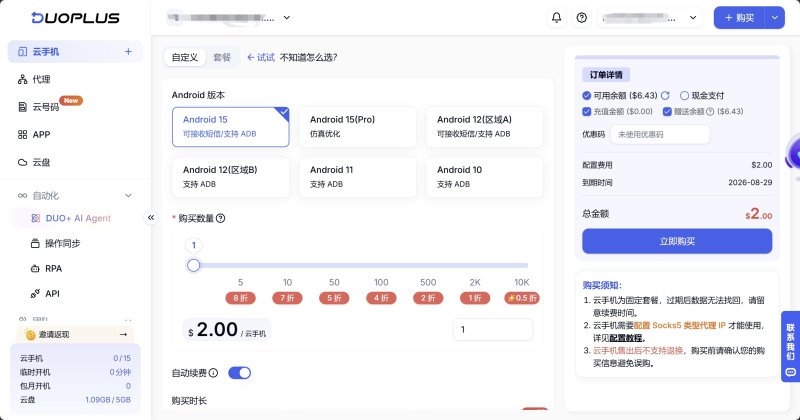Uncheck the 充值余额 checkbox
800x420 pixels.
[587, 111]
